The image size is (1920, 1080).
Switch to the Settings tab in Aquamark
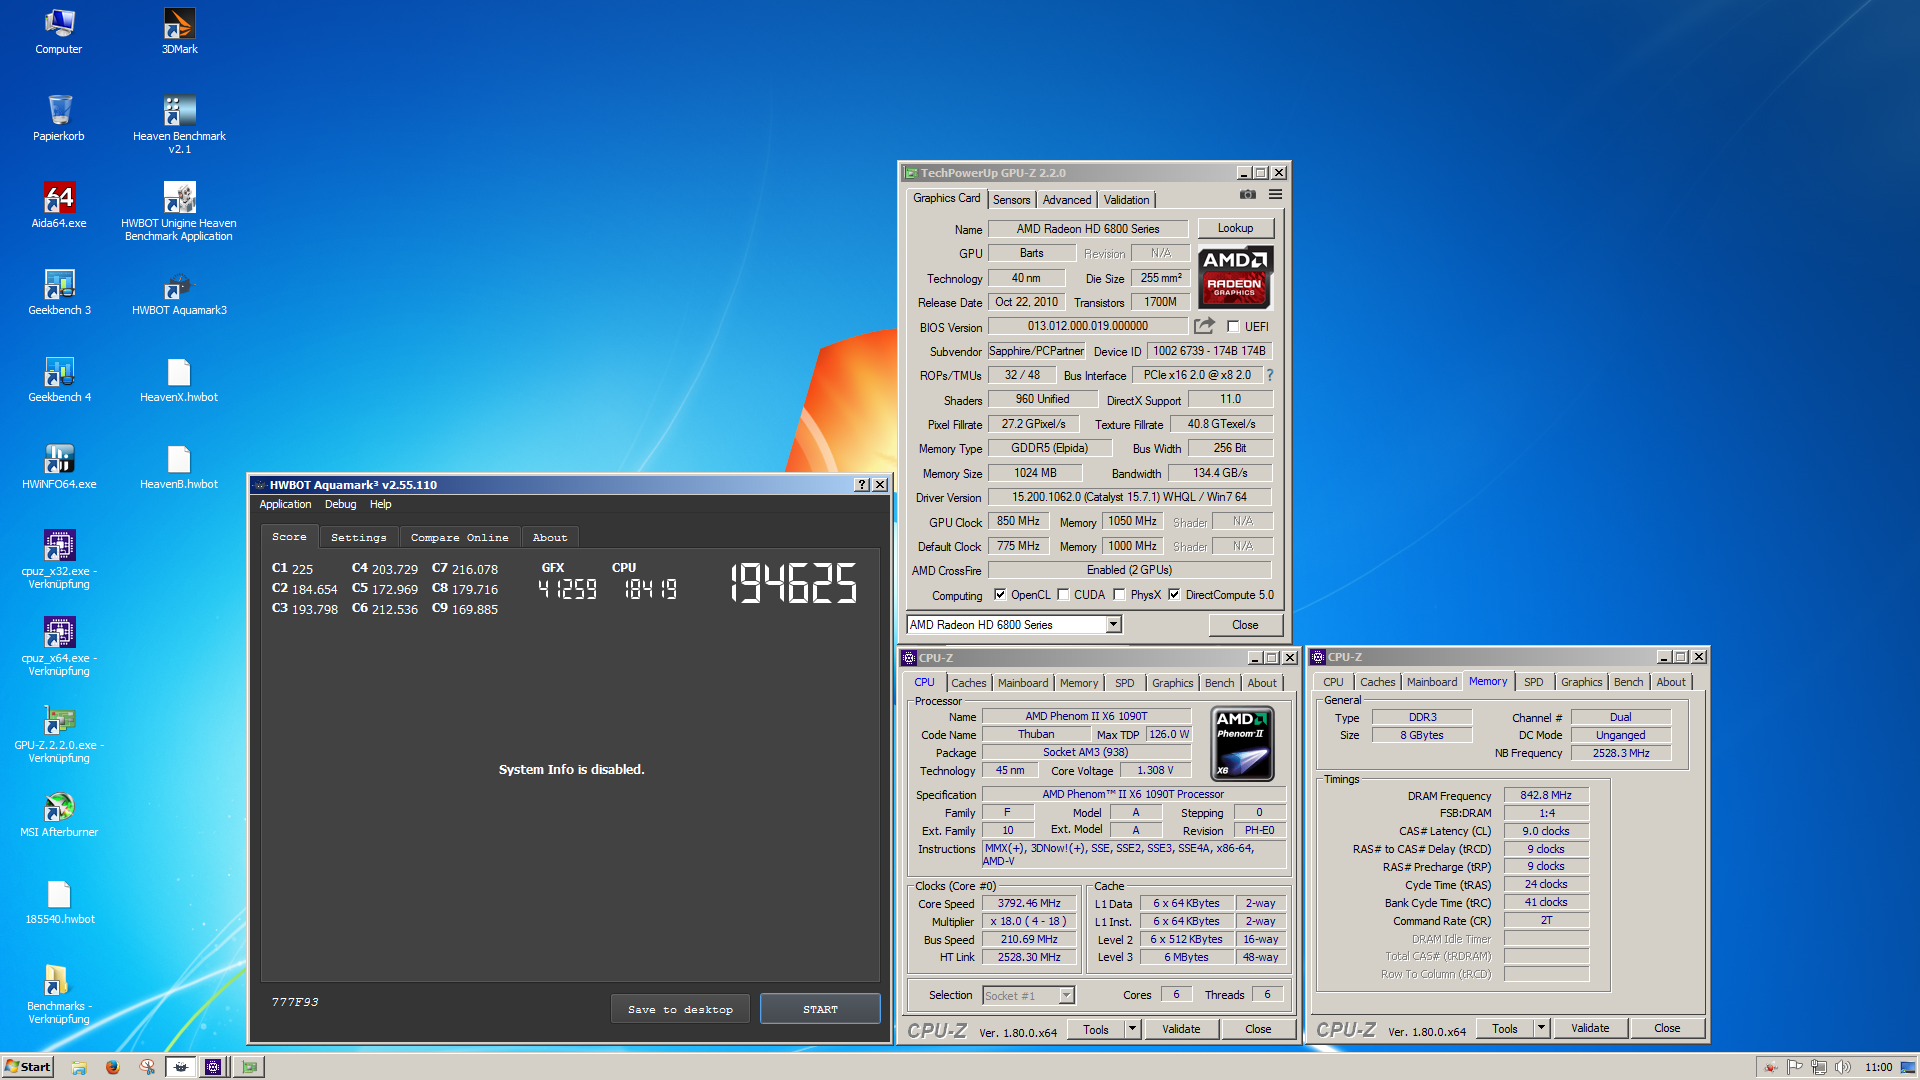358,537
